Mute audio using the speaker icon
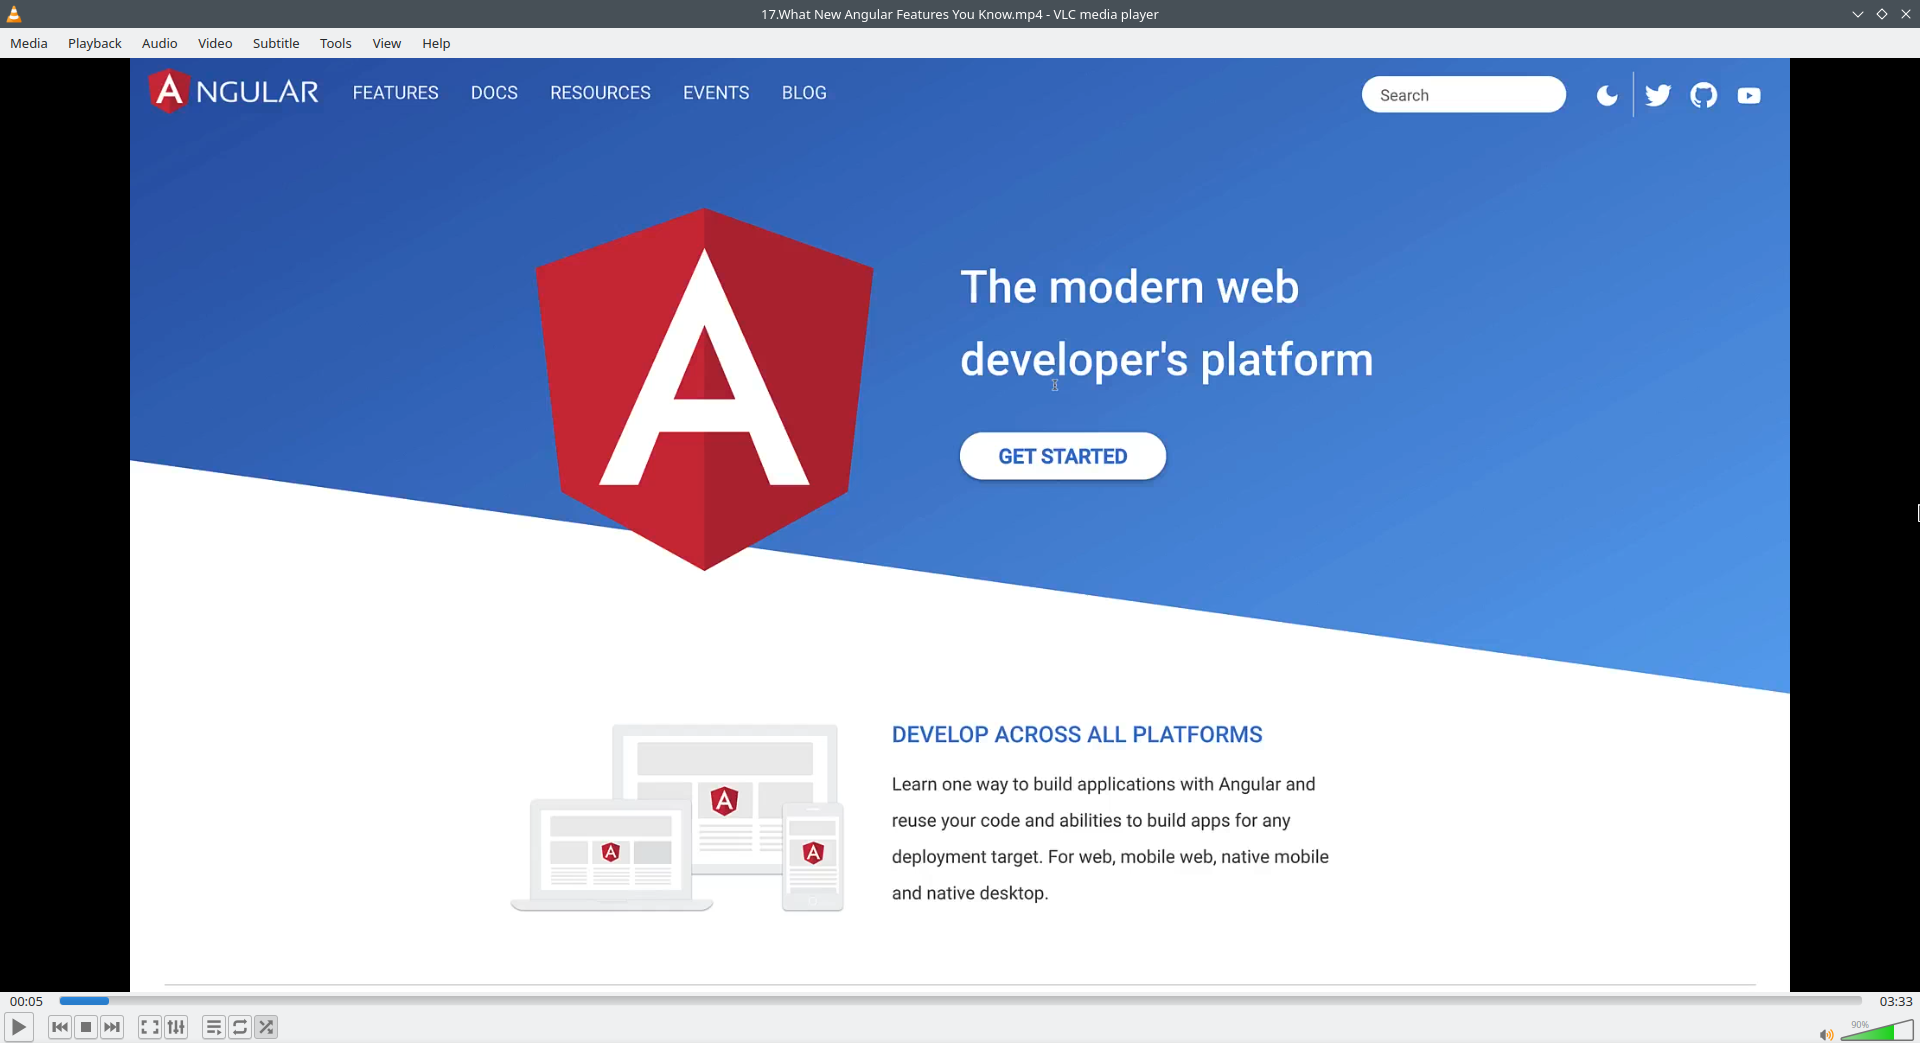 point(1826,1034)
